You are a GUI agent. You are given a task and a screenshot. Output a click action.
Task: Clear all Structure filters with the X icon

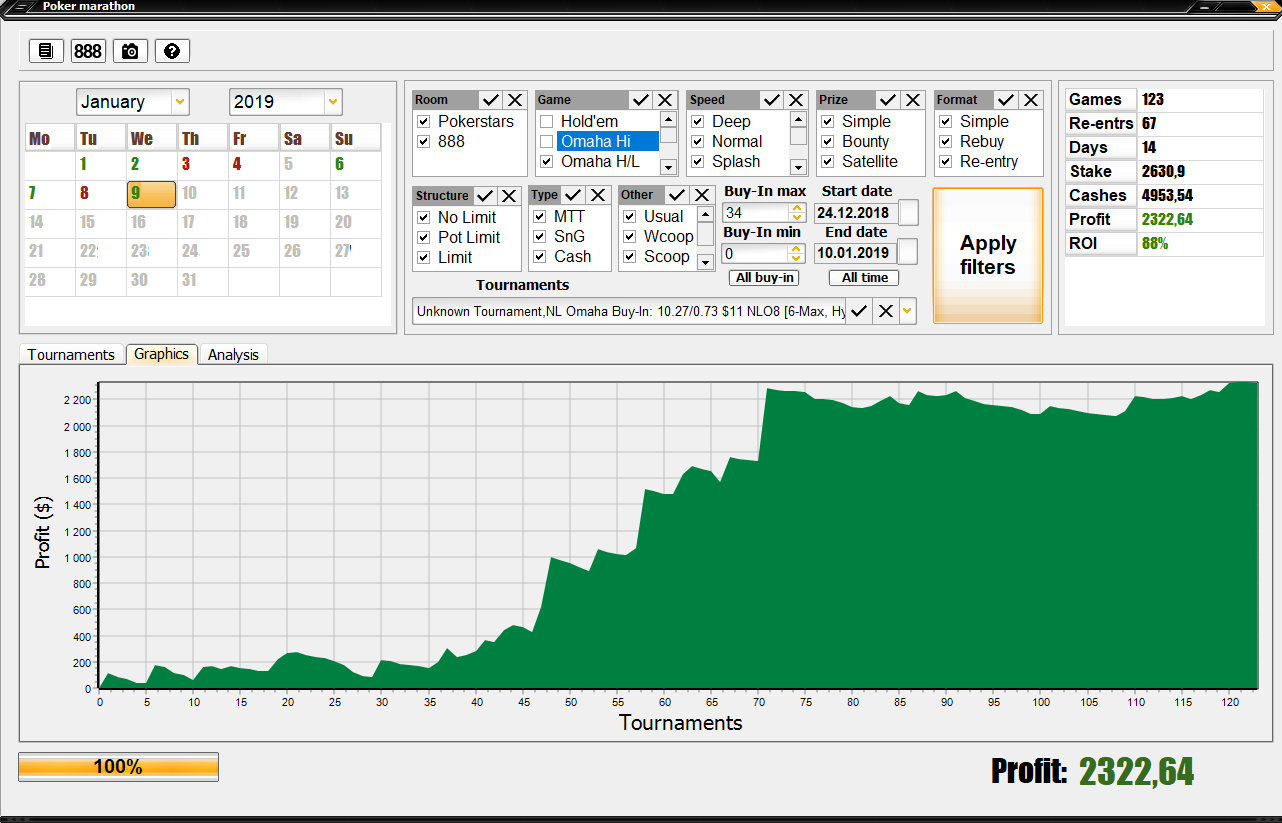click(509, 196)
